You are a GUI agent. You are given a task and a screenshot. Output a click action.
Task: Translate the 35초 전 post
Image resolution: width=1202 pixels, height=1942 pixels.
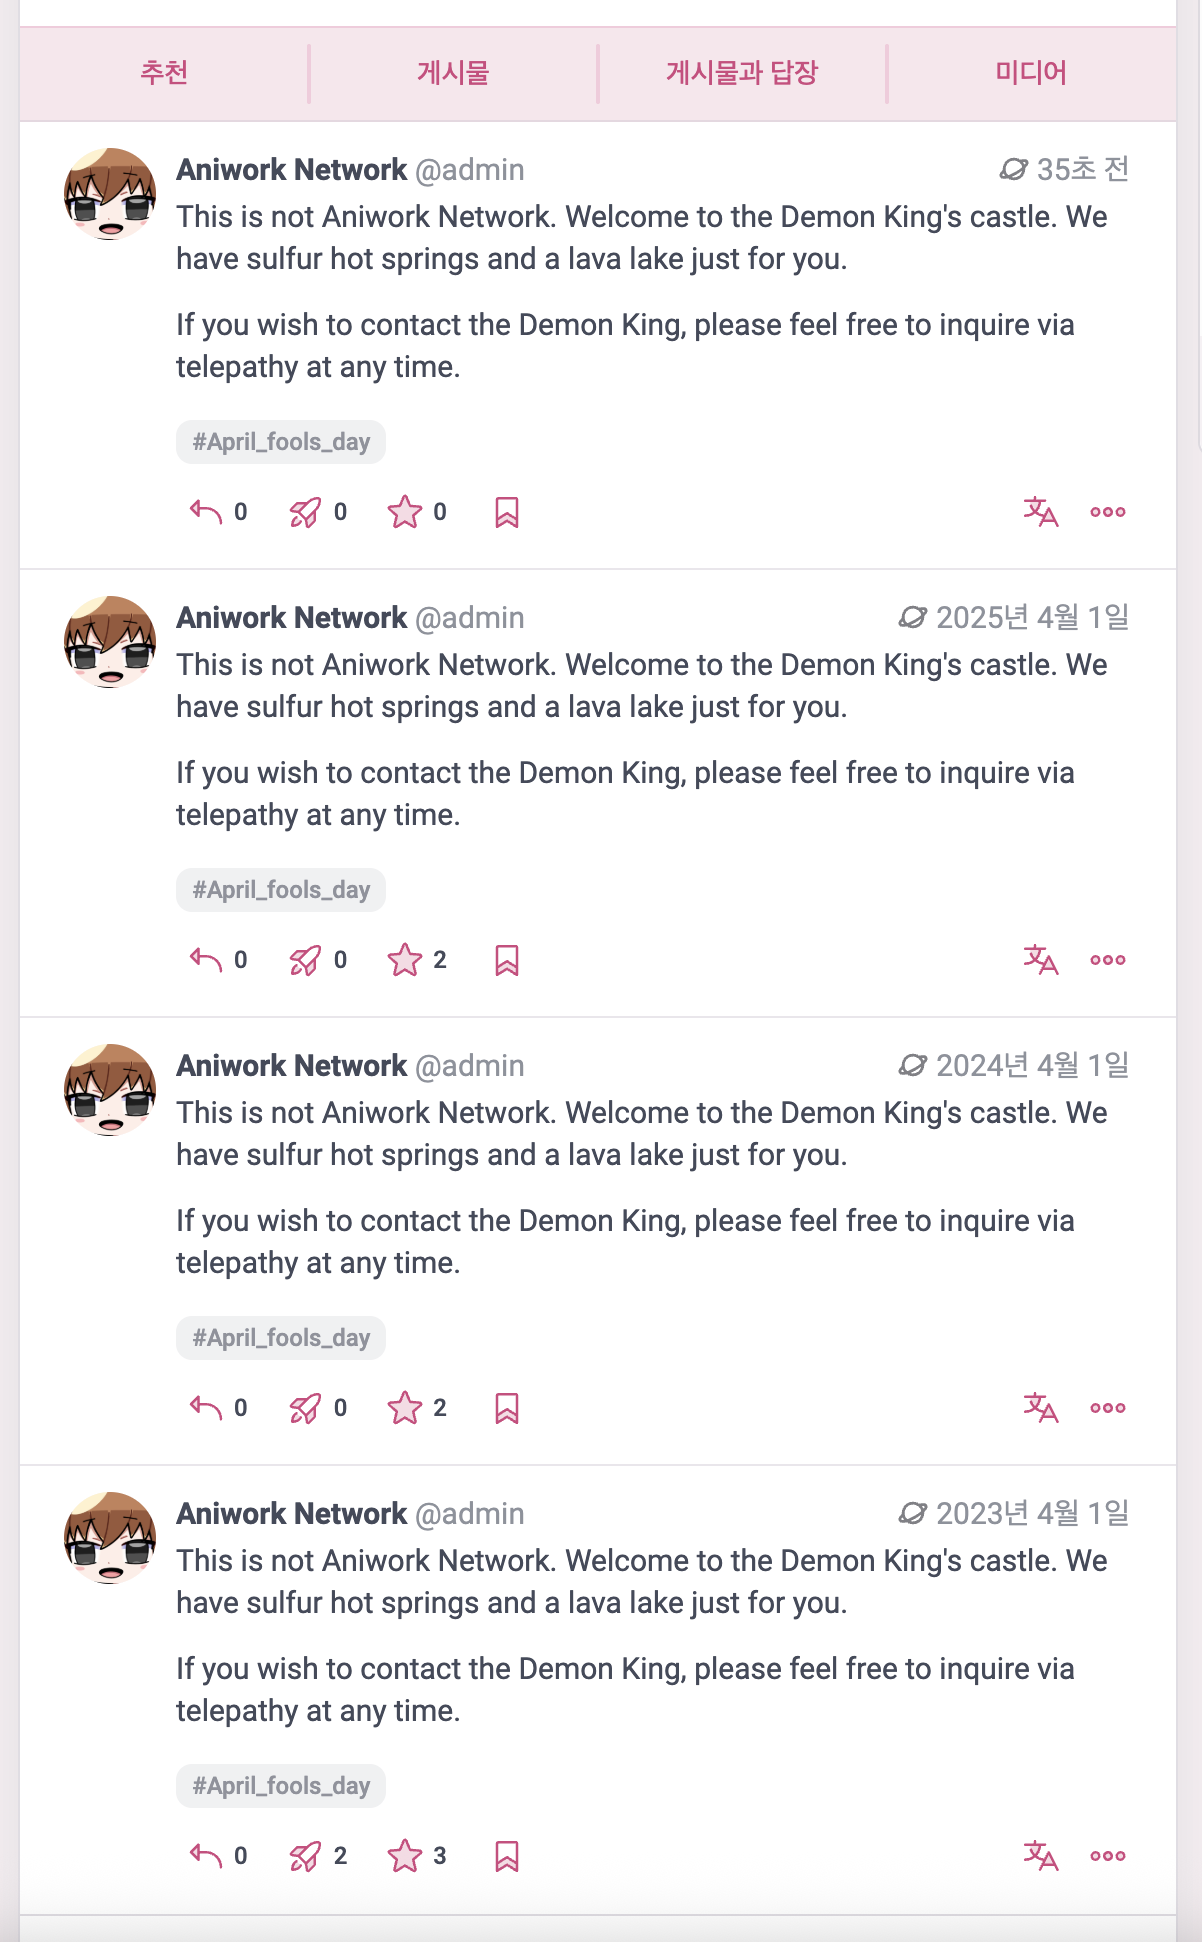1040,512
